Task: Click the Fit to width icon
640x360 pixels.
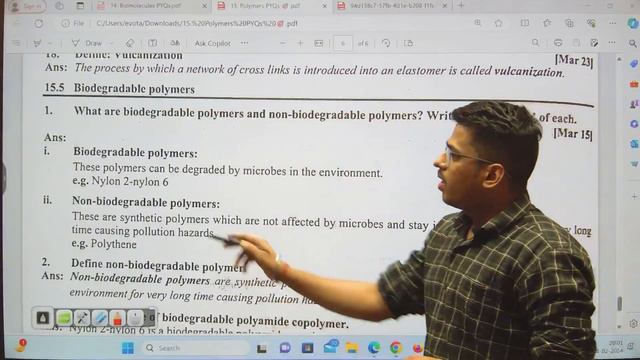Action: [319, 43]
